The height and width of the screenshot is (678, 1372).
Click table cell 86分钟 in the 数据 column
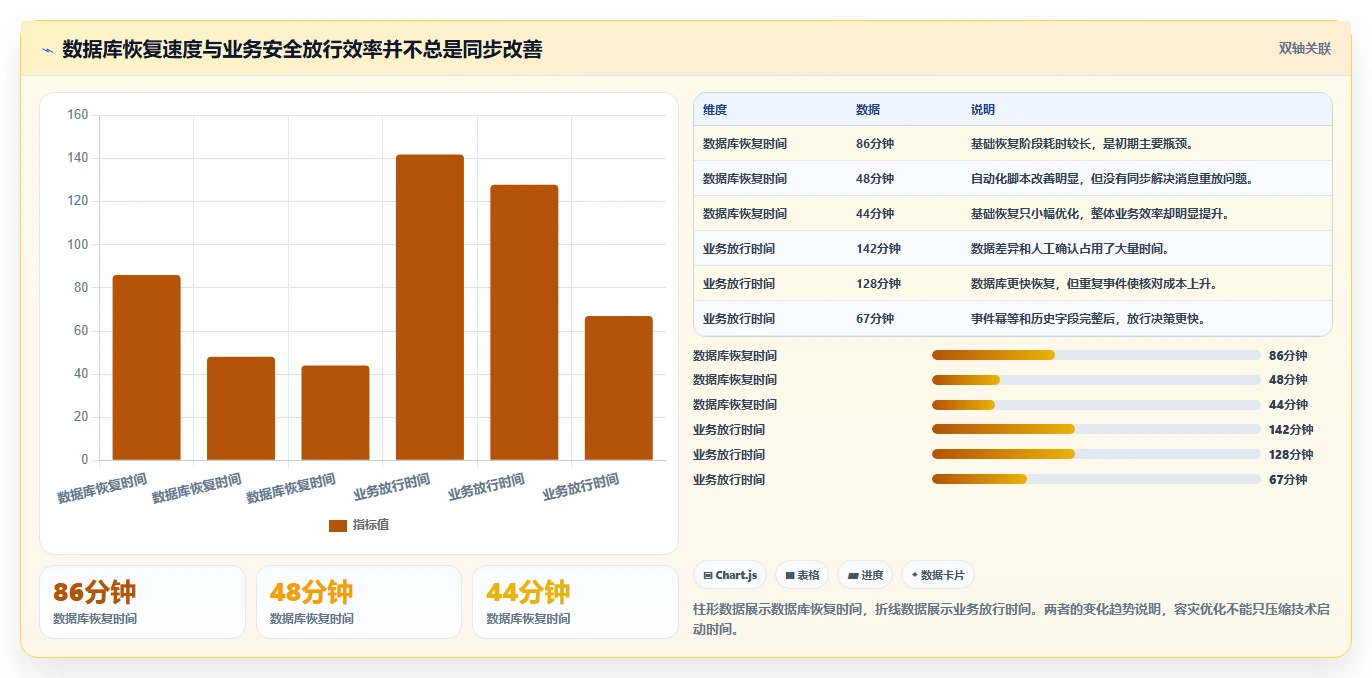pyautogui.click(x=875, y=144)
